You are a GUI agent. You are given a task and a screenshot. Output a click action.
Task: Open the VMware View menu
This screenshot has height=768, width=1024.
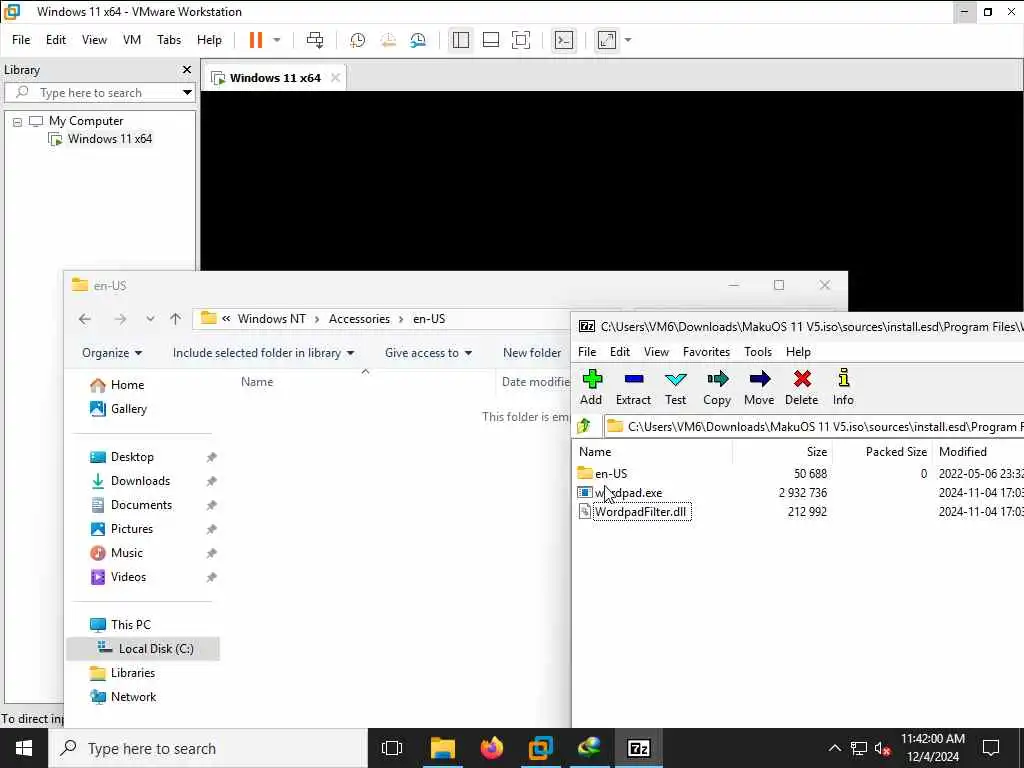pos(94,40)
